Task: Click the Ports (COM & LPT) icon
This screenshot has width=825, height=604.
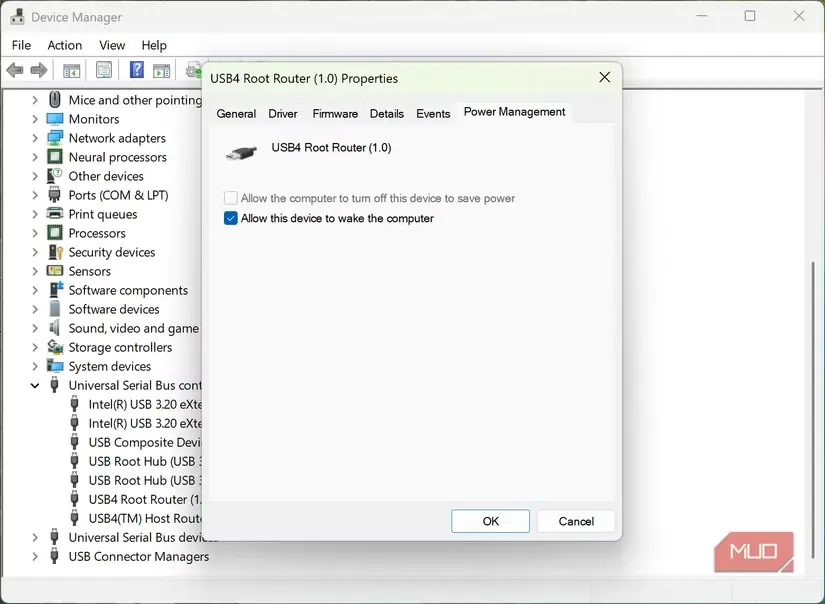Action: tap(55, 195)
